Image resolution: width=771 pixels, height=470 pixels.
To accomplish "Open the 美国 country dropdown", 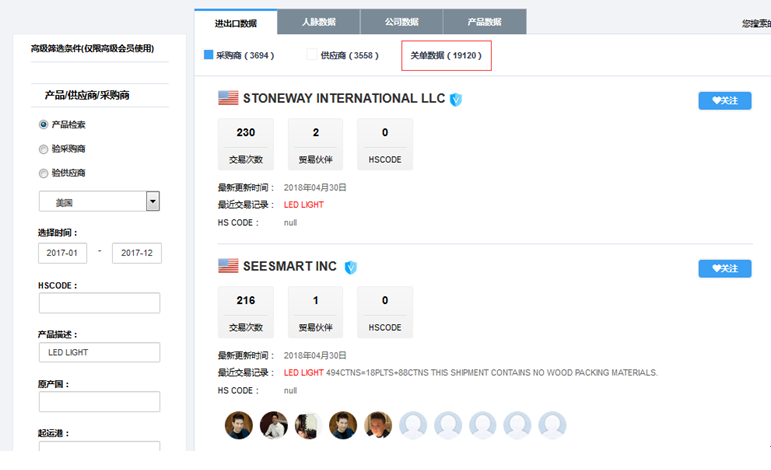I will pyautogui.click(x=100, y=201).
